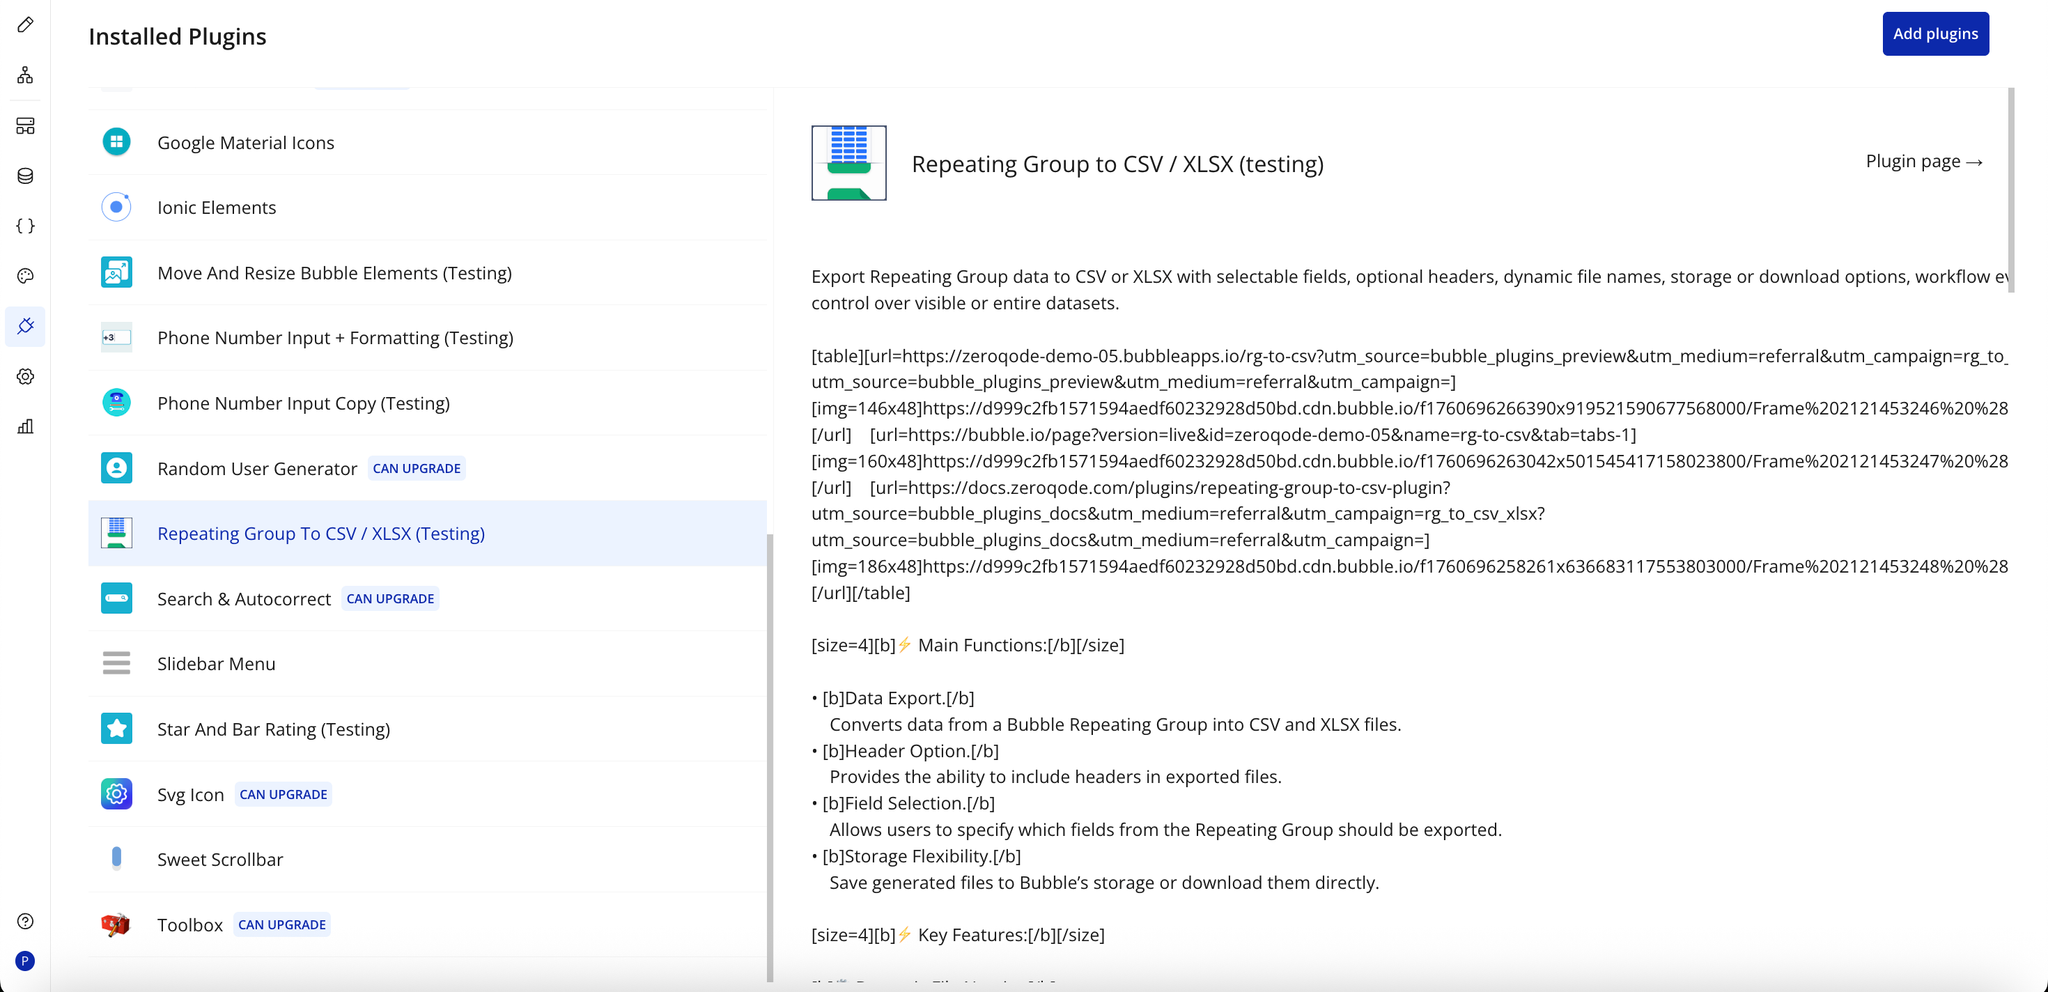
Task: Open the Design tab pencil icon
Action: (x=26, y=25)
